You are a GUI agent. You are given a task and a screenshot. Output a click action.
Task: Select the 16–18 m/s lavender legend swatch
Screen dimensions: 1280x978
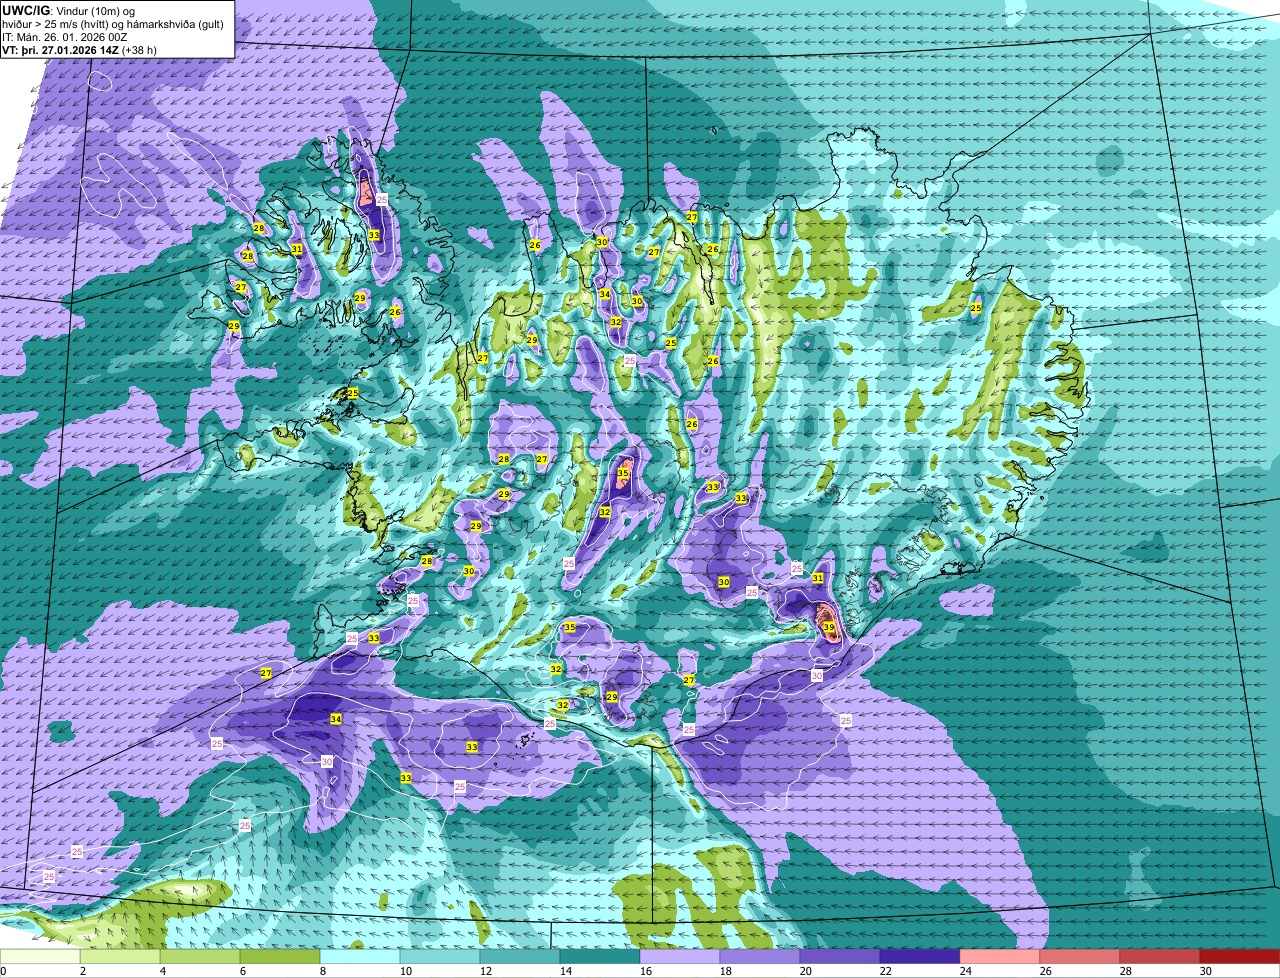click(680, 957)
